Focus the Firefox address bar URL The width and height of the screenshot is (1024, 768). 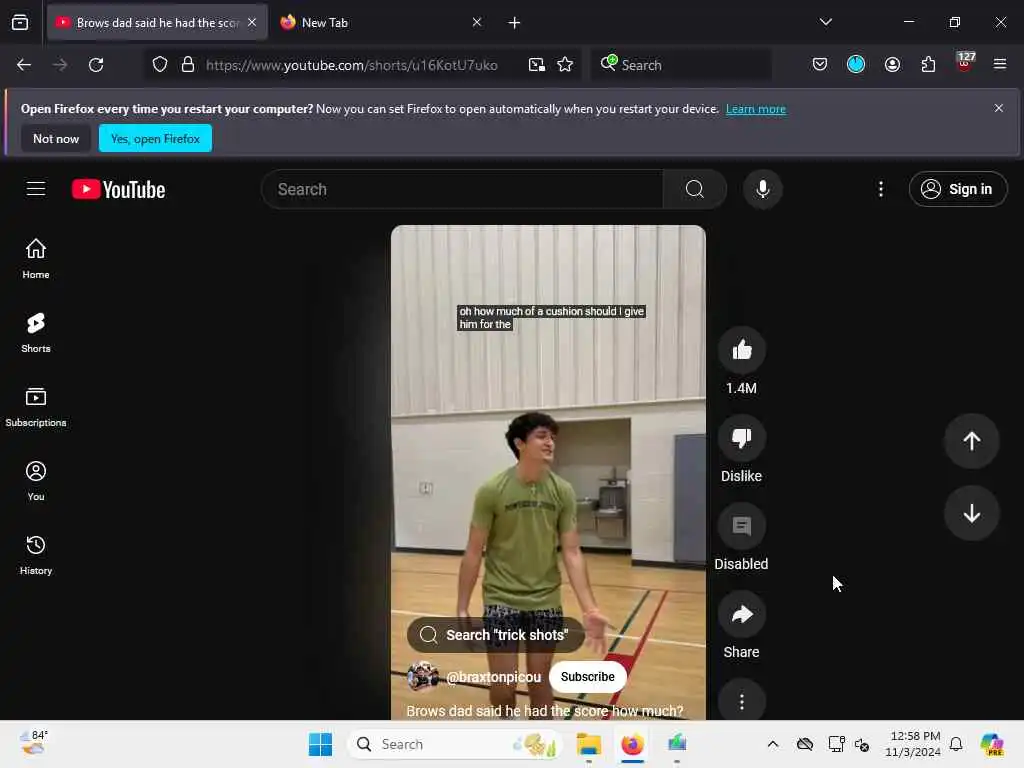(351, 65)
